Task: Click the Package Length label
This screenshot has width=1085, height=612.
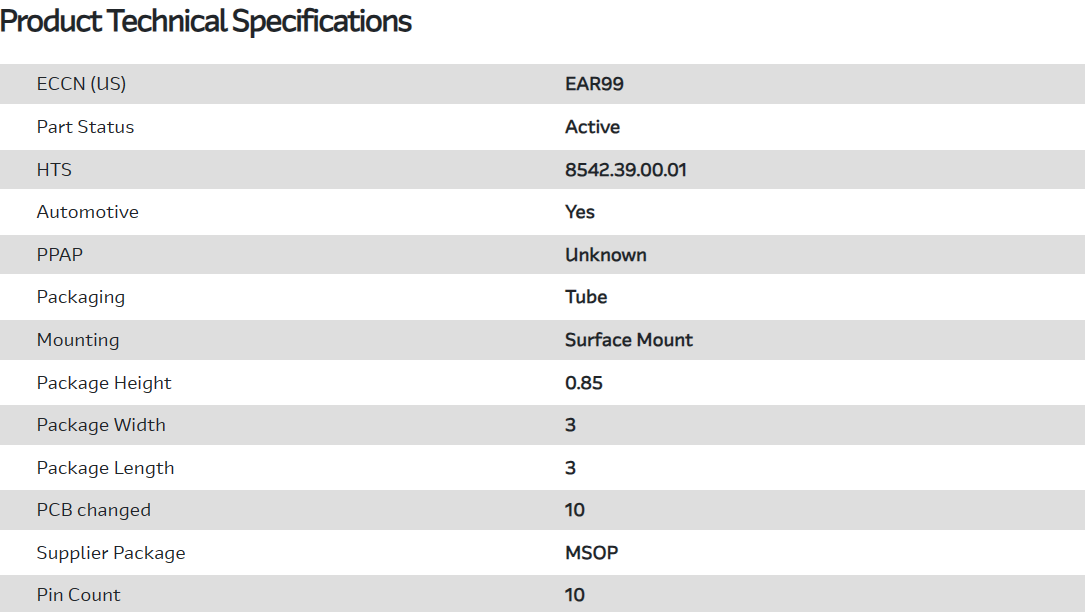Action: [105, 468]
